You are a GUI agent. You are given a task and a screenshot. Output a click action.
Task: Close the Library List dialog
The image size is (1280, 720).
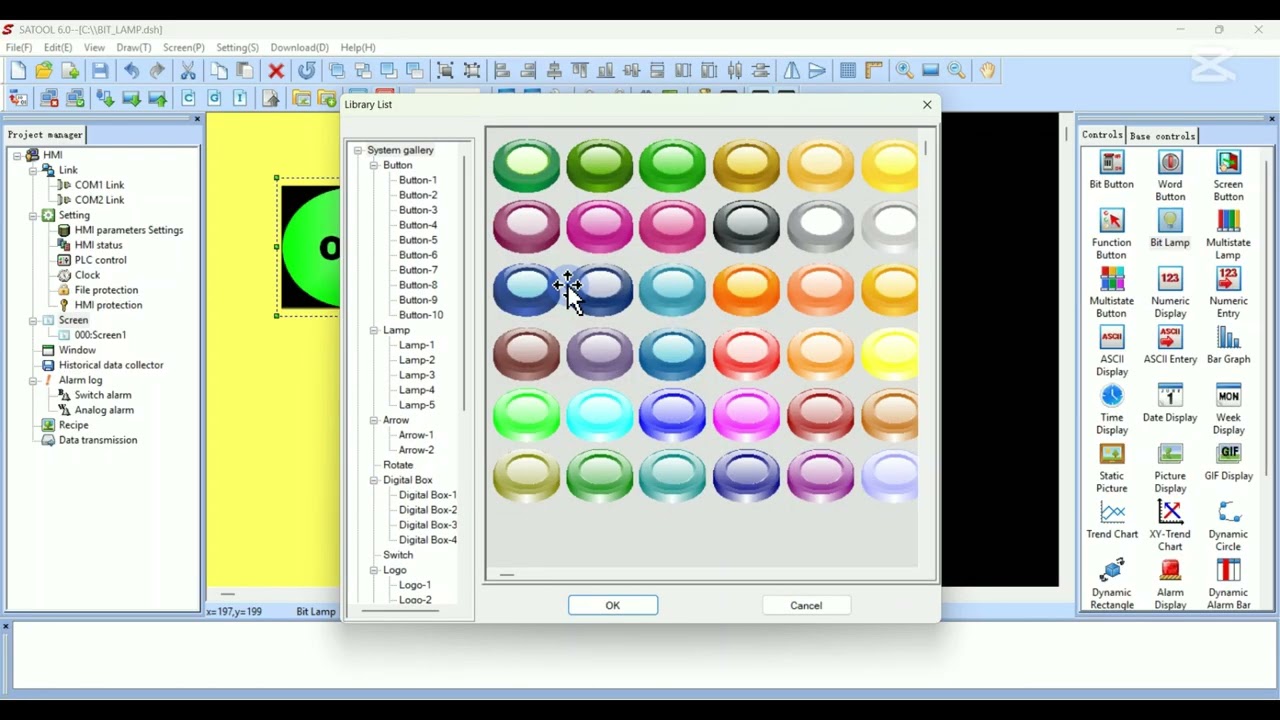point(927,104)
